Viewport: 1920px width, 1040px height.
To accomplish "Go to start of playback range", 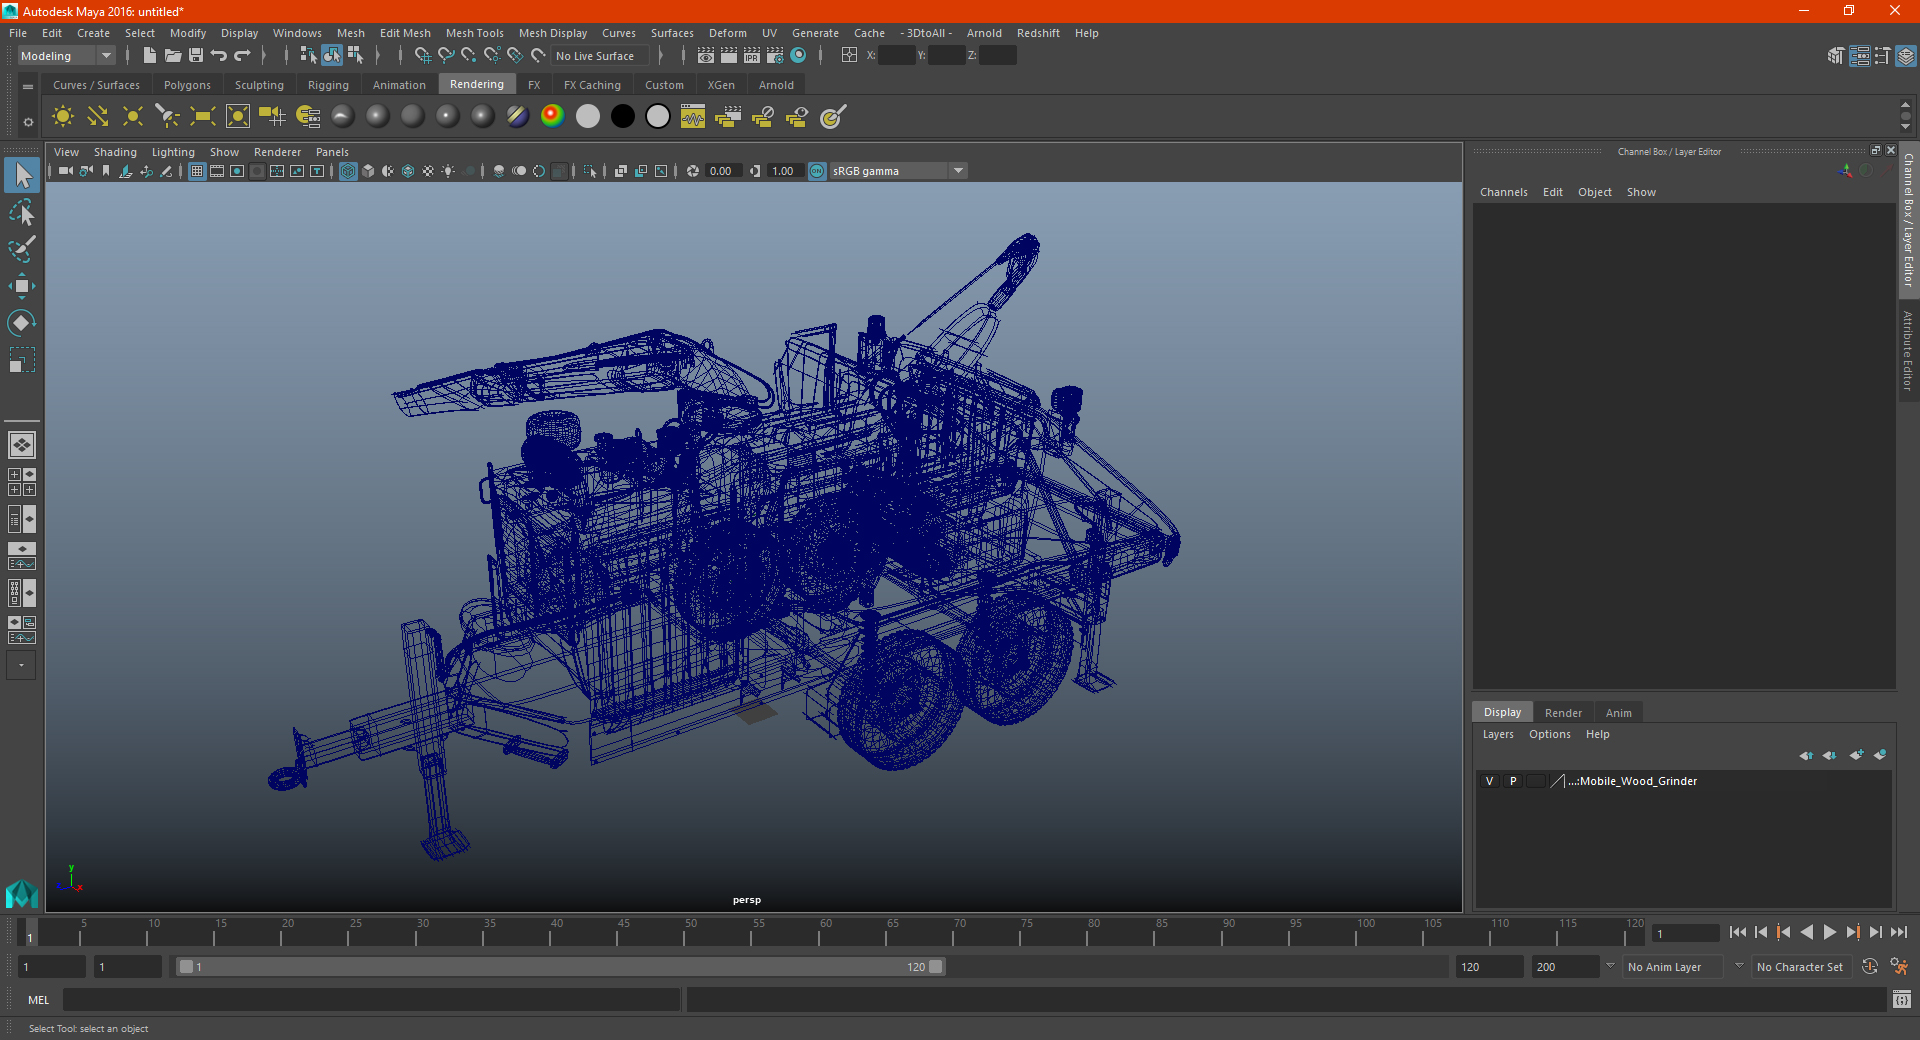I will 1737,932.
